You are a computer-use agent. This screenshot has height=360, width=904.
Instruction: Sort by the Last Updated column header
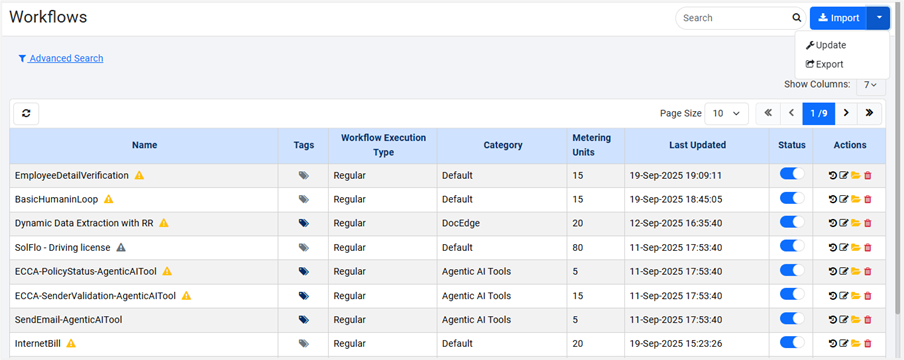pyautogui.click(x=697, y=145)
